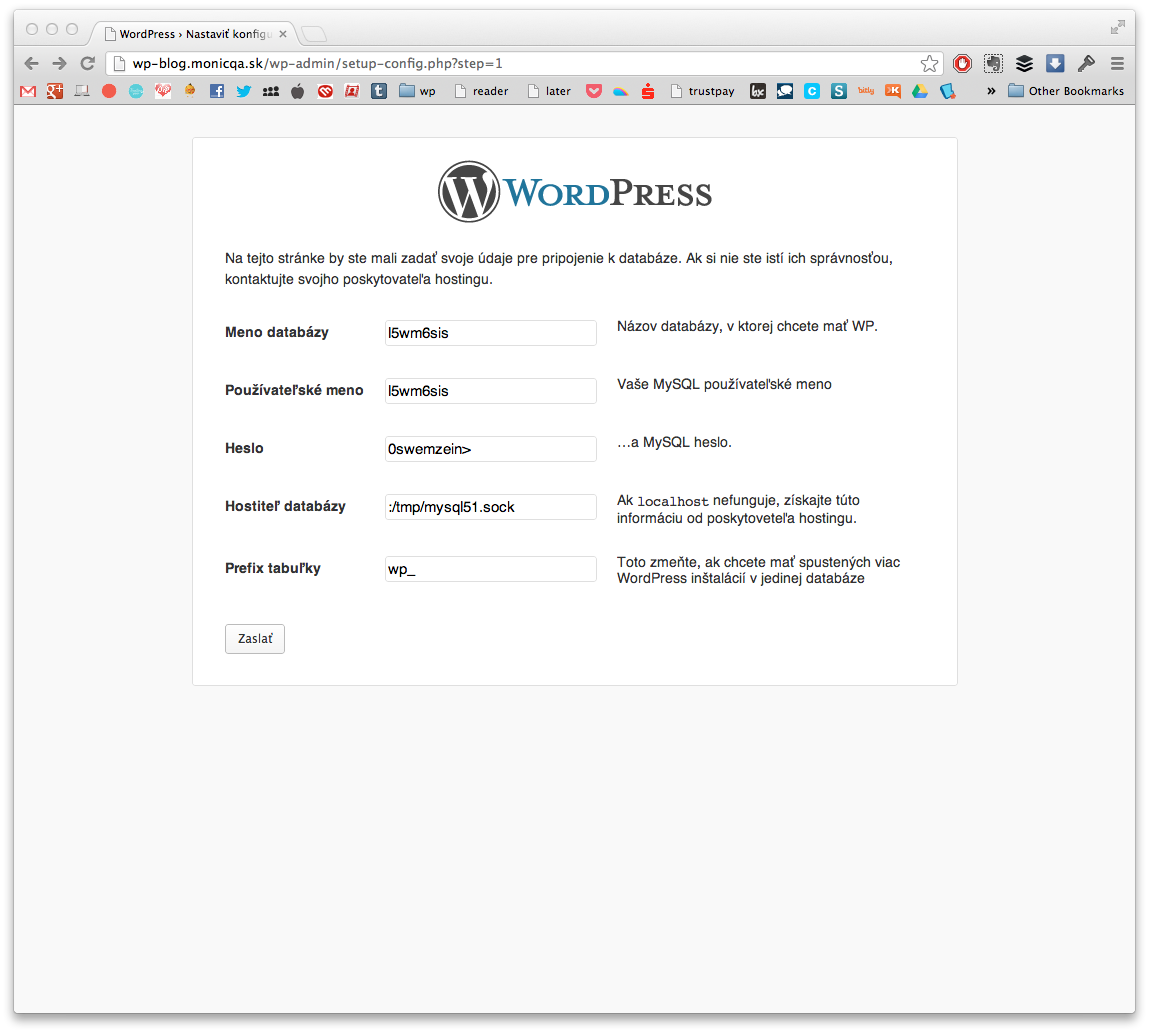
Task: Open the wp bookmarks folder
Action: click(418, 91)
